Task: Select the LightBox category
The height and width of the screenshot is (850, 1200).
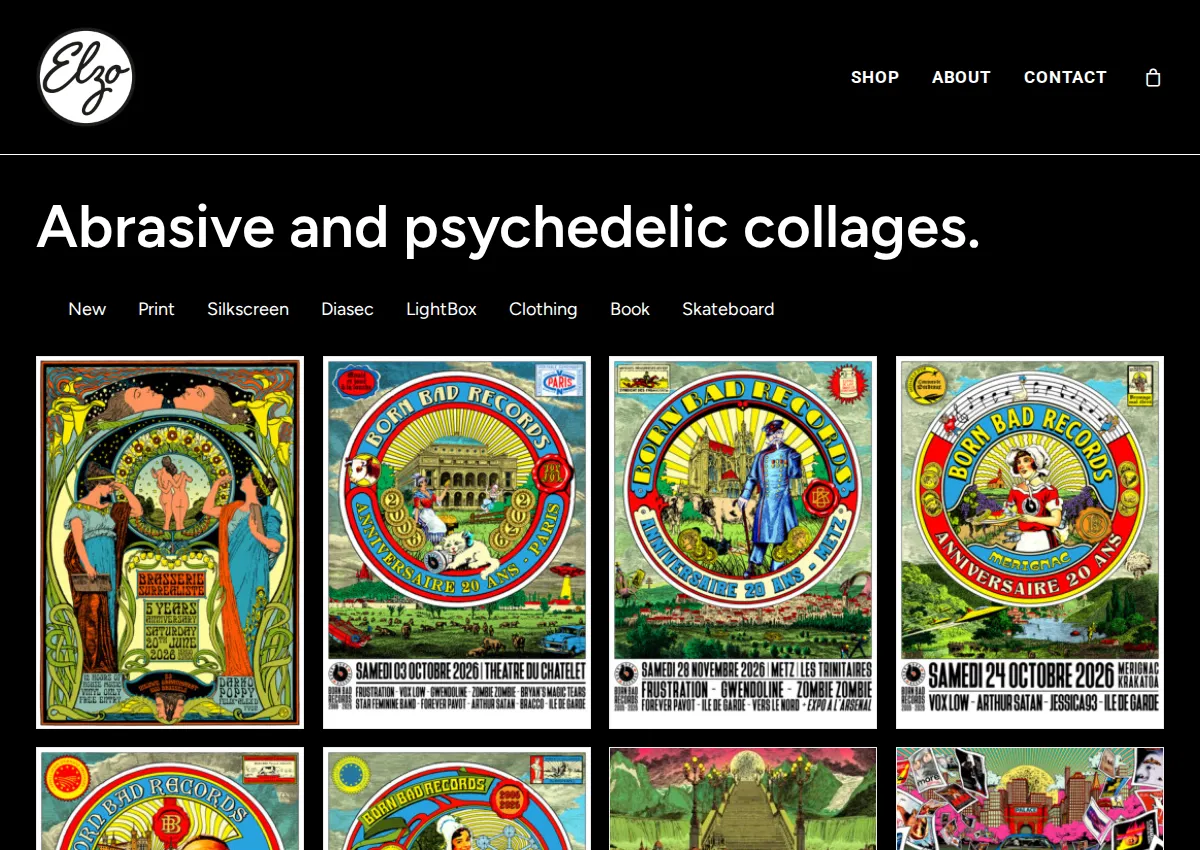Action: pos(441,309)
